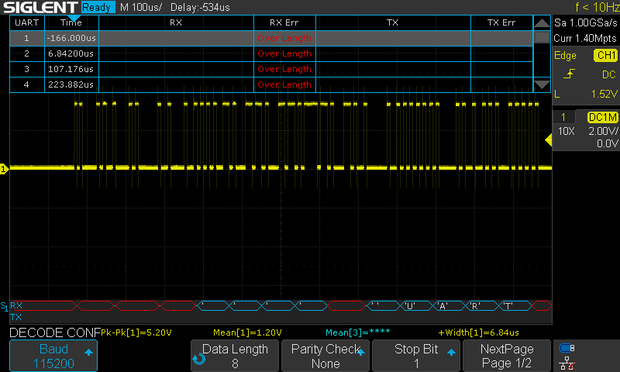Click the trigger level 1.52V readout
620x372 pixels.
(x=604, y=94)
